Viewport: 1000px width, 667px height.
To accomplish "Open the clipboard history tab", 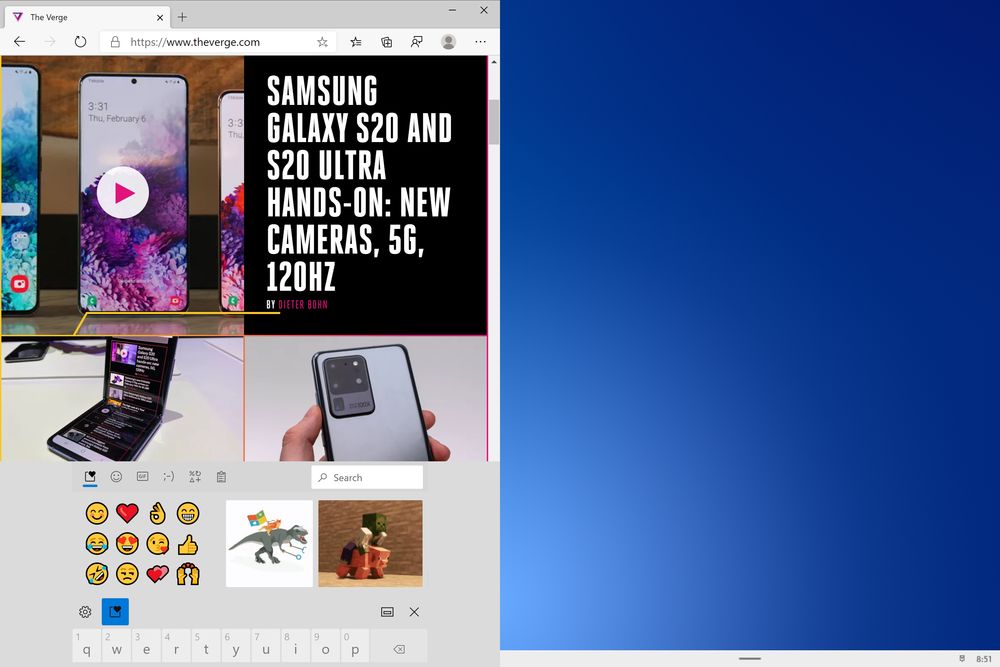I will (221, 476).
